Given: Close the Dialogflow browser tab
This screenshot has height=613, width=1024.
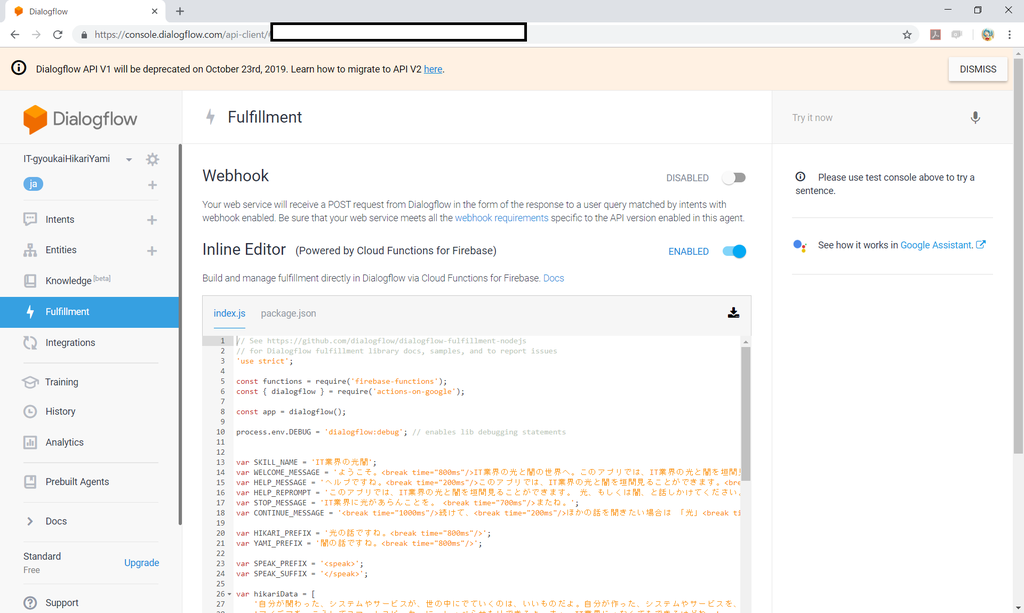Looking at the screenshot, I should tap(154, 11).
